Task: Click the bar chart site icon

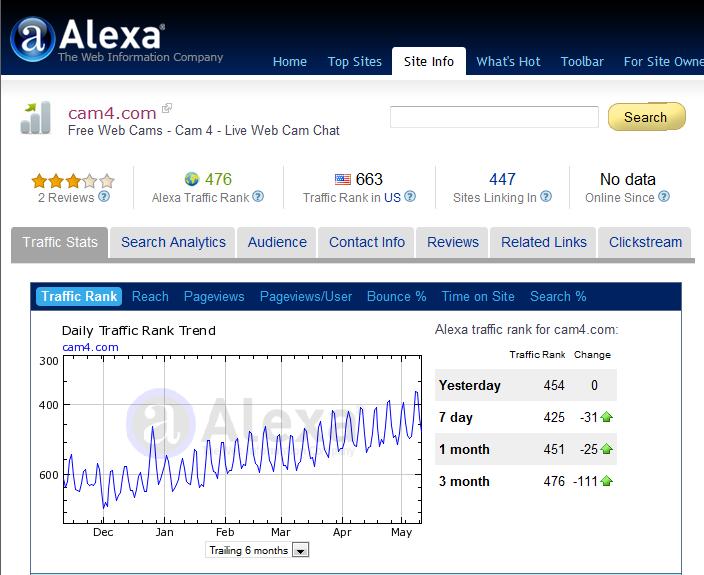Action: 35,118
